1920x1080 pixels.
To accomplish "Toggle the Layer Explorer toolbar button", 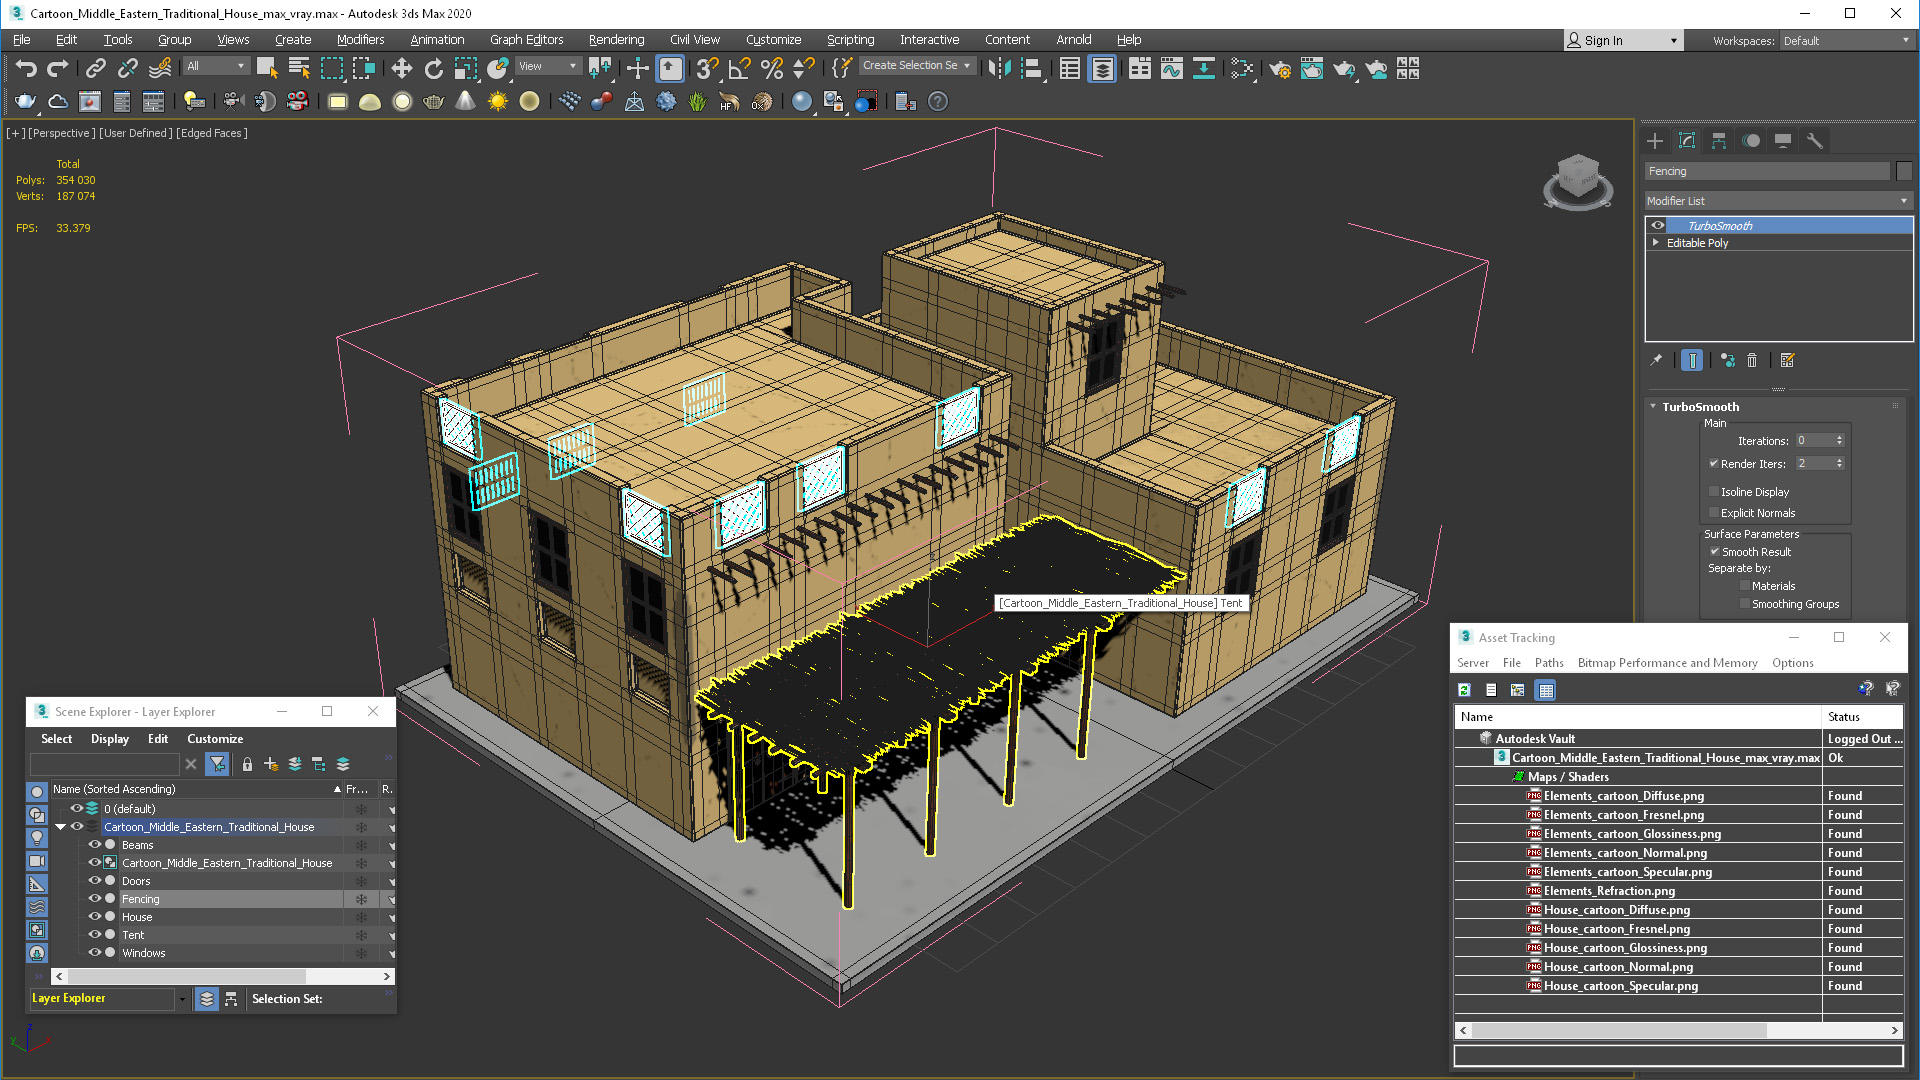I will 1102,68.
